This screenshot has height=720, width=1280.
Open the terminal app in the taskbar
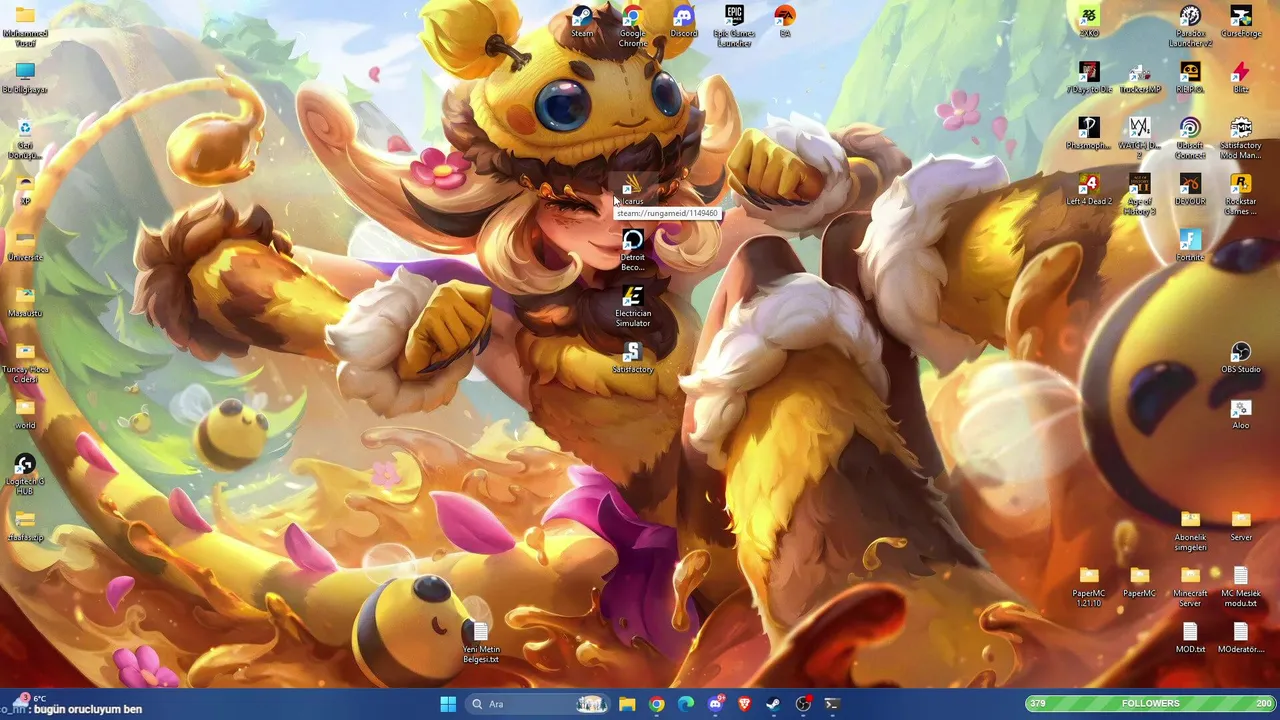pos(832,704)
